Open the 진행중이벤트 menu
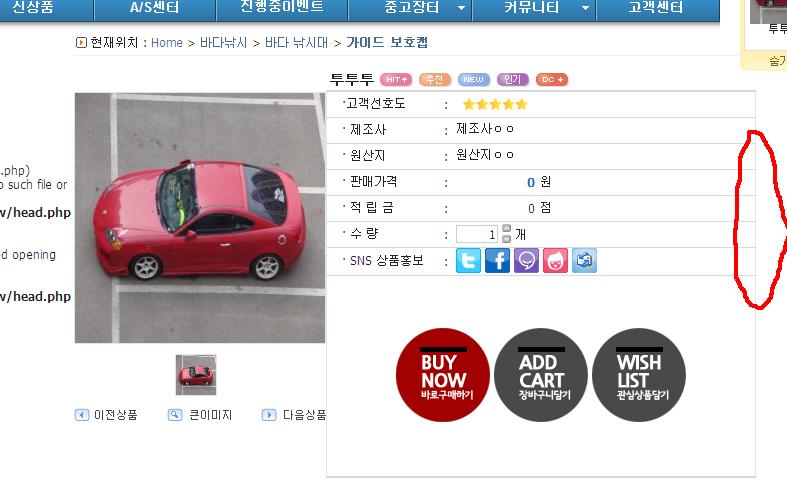 282,7
